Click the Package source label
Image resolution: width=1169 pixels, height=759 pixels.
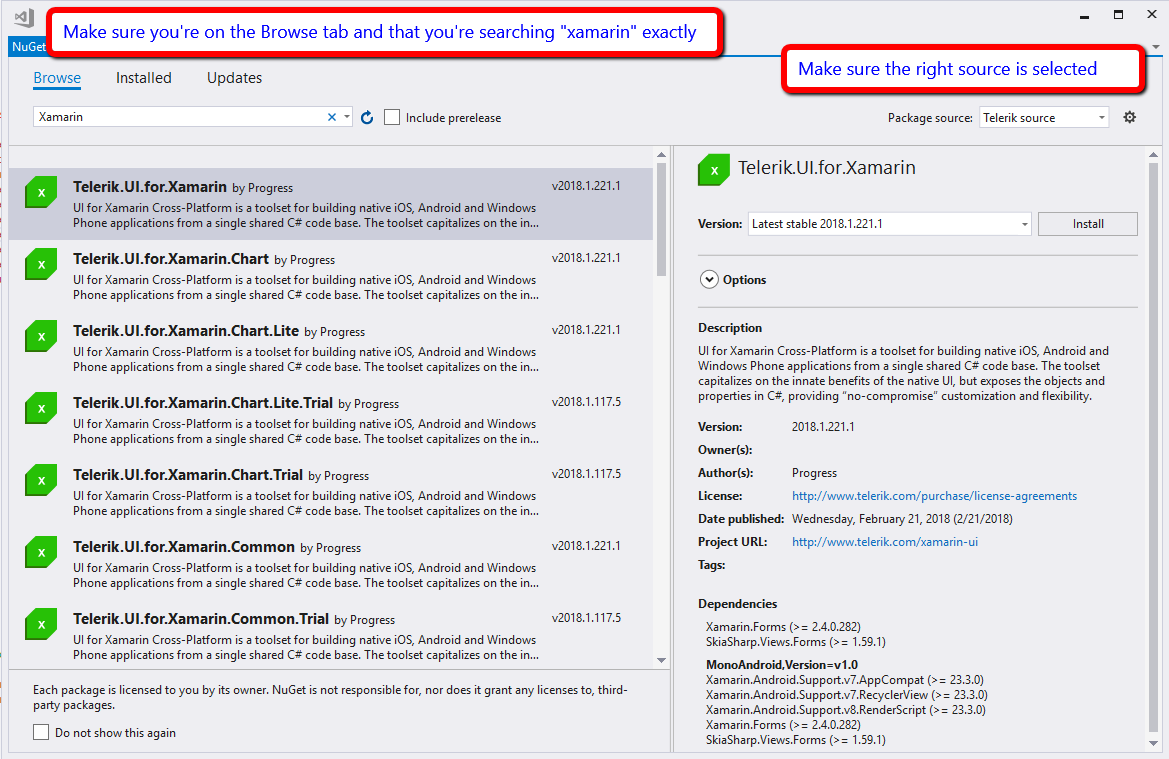pos(930,118)
